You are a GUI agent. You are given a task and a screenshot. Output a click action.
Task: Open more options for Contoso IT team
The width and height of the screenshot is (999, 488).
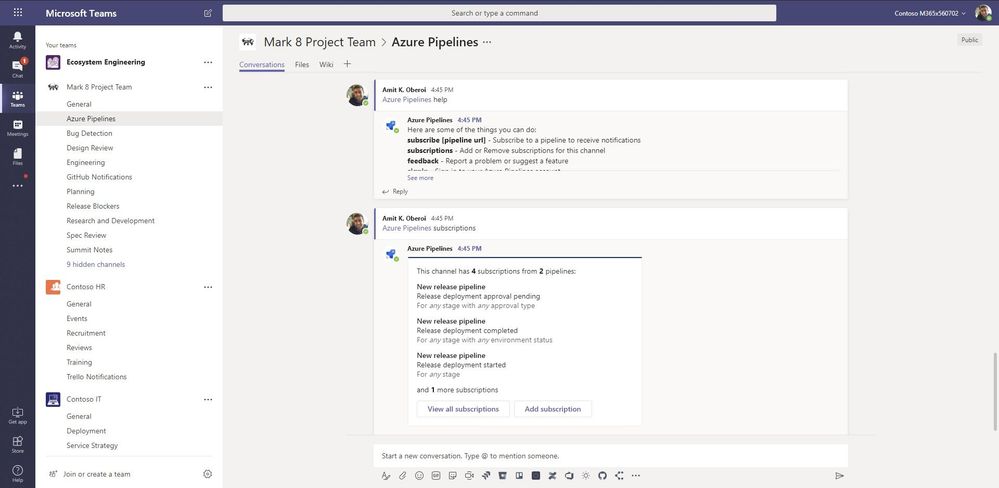208,399
